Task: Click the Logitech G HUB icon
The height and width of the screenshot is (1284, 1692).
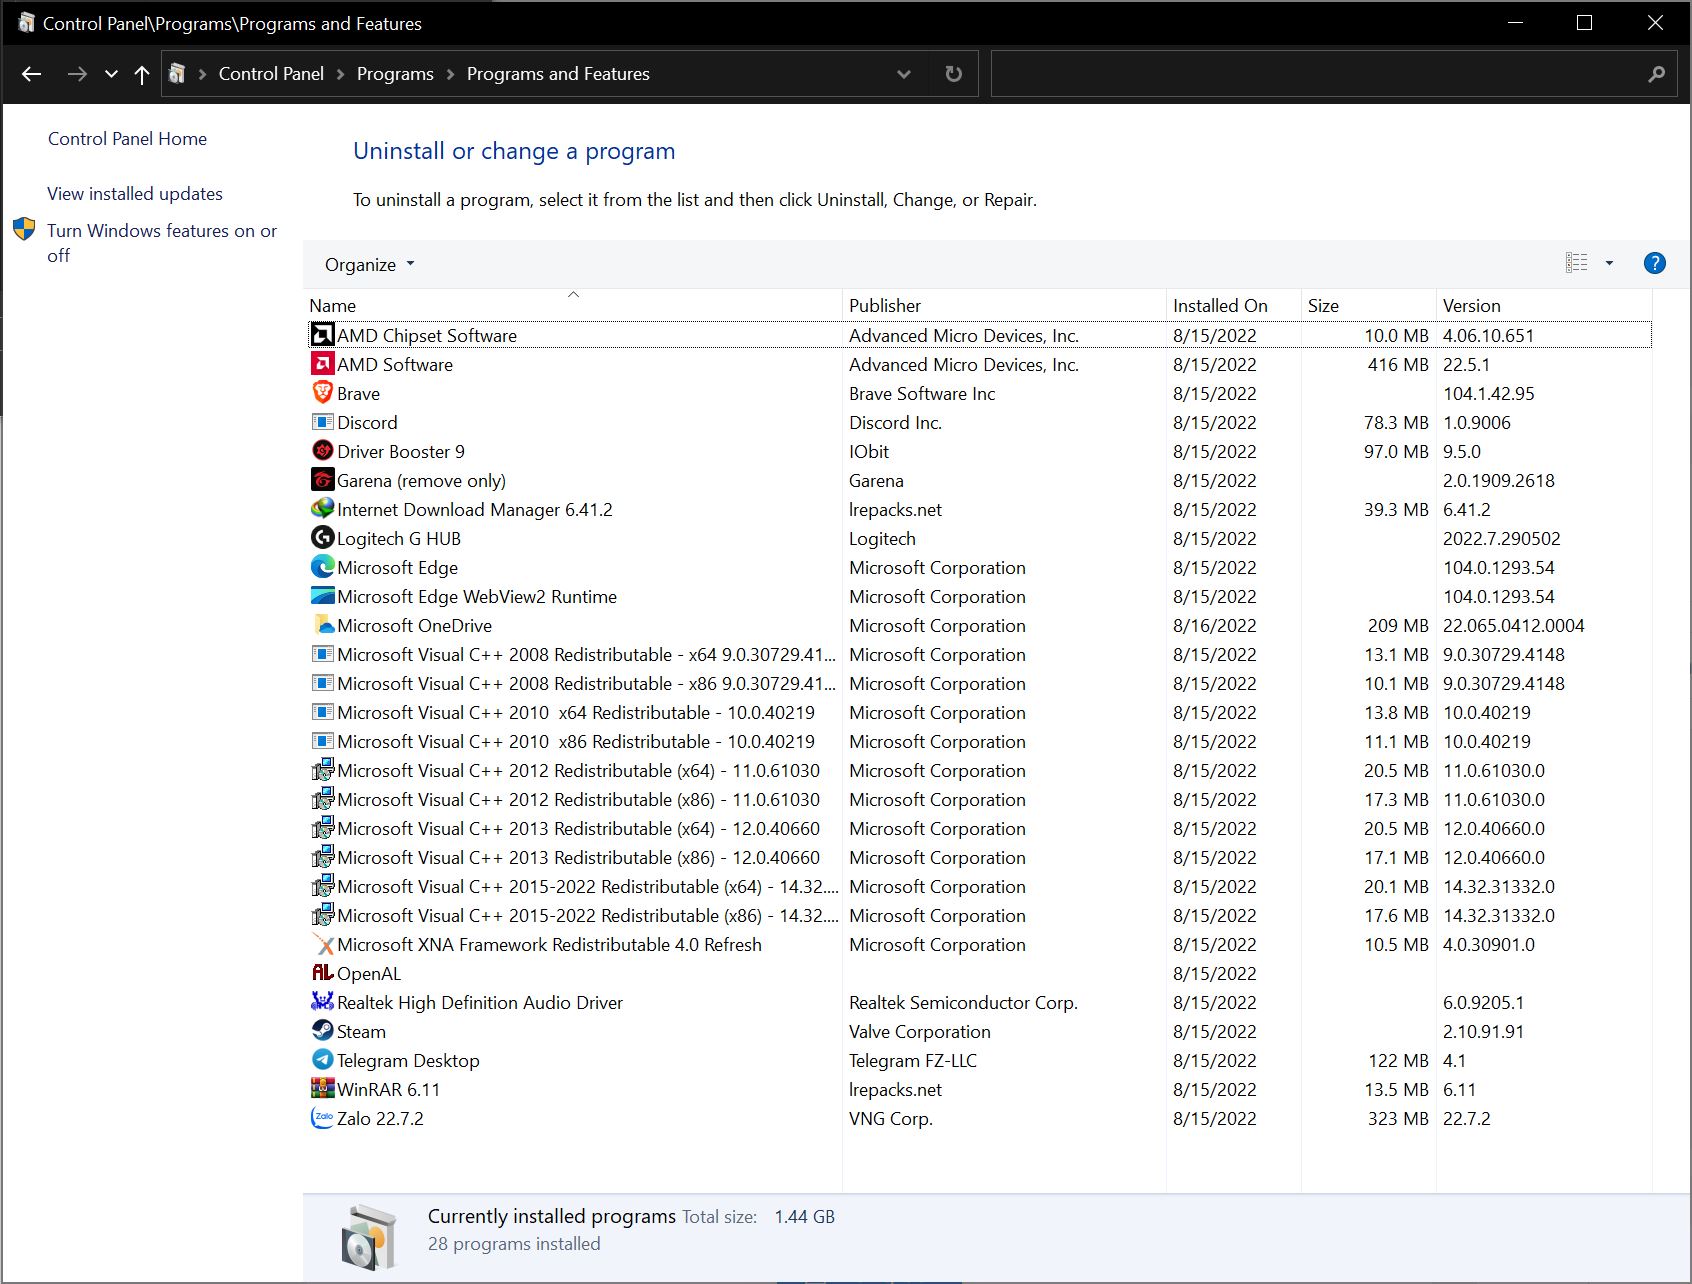Action: (x=322, y=538)
